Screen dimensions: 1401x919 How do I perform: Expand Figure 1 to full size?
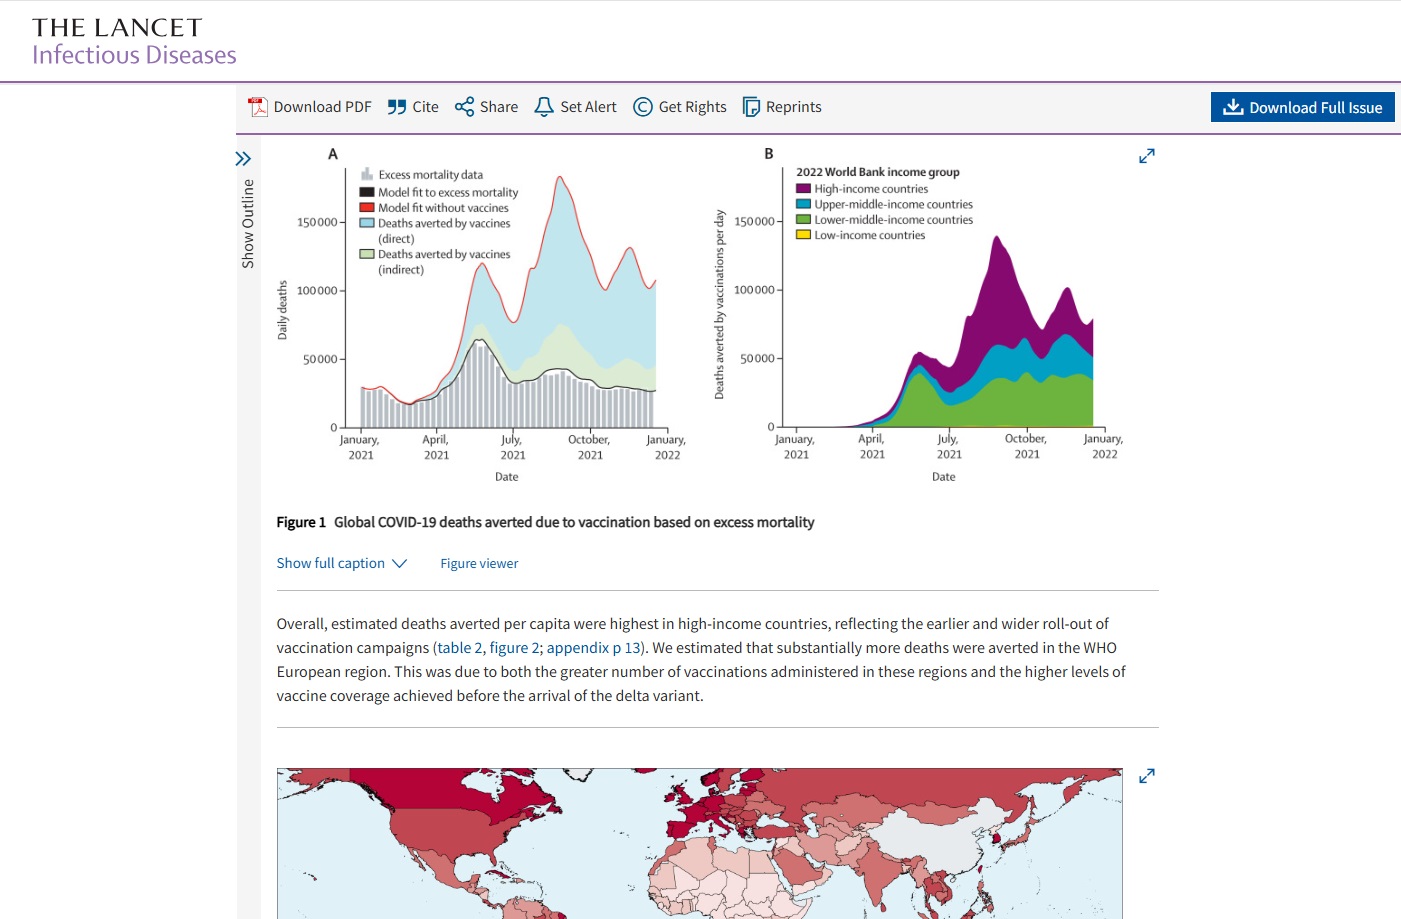click(1147, 156)
